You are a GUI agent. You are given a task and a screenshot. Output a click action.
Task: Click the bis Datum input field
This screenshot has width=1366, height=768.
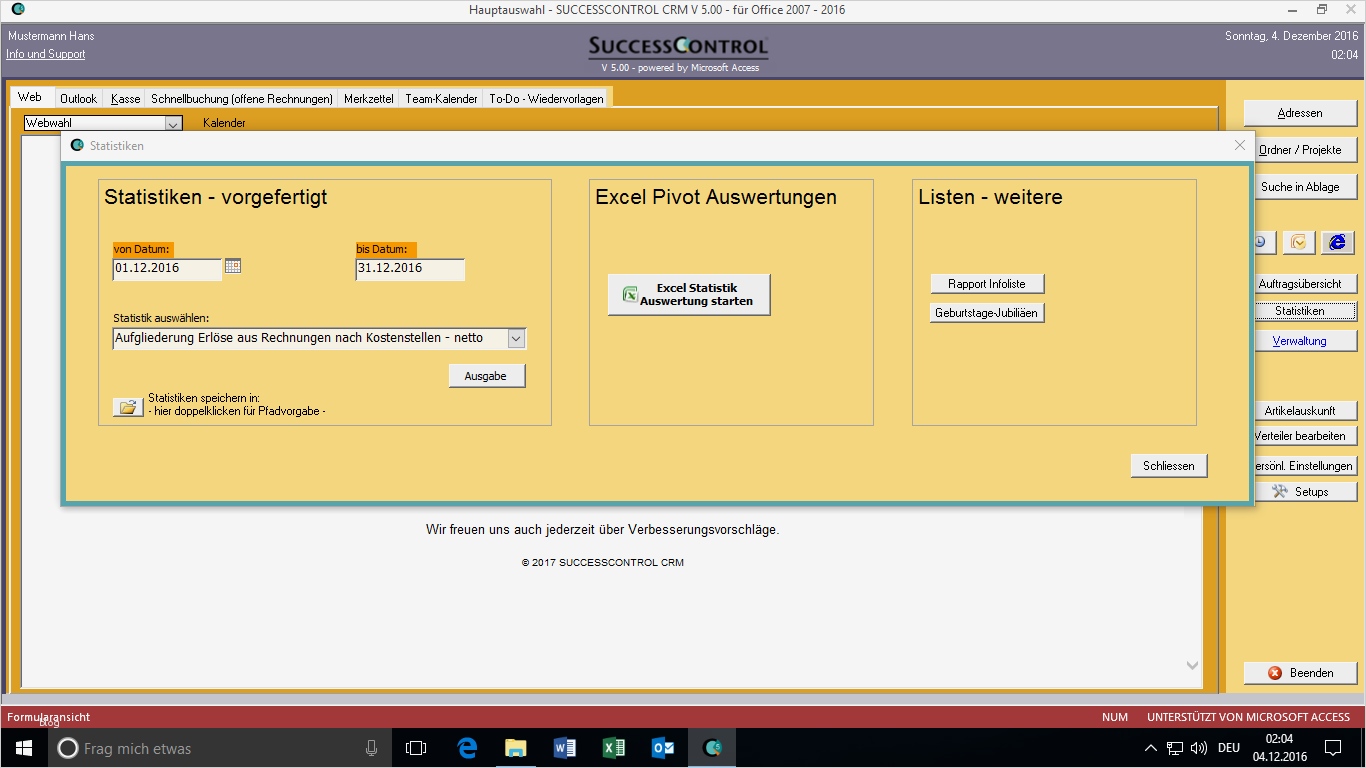coord(410,269)
